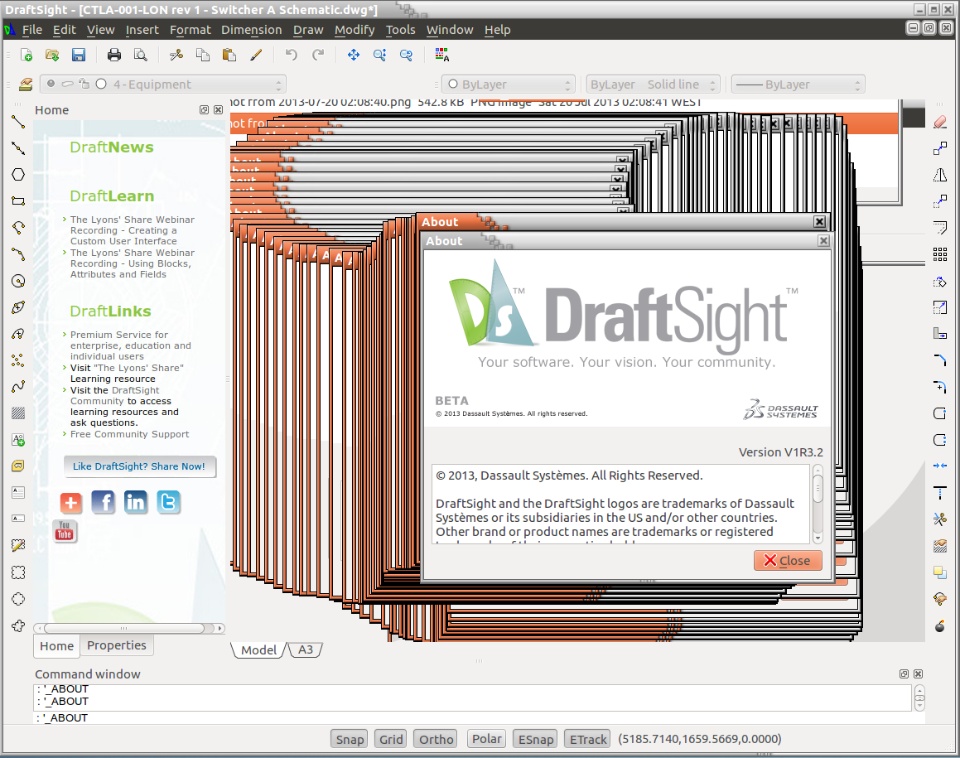
Task: Click the Cut scissors icon
Action: (x=176, y=55)
